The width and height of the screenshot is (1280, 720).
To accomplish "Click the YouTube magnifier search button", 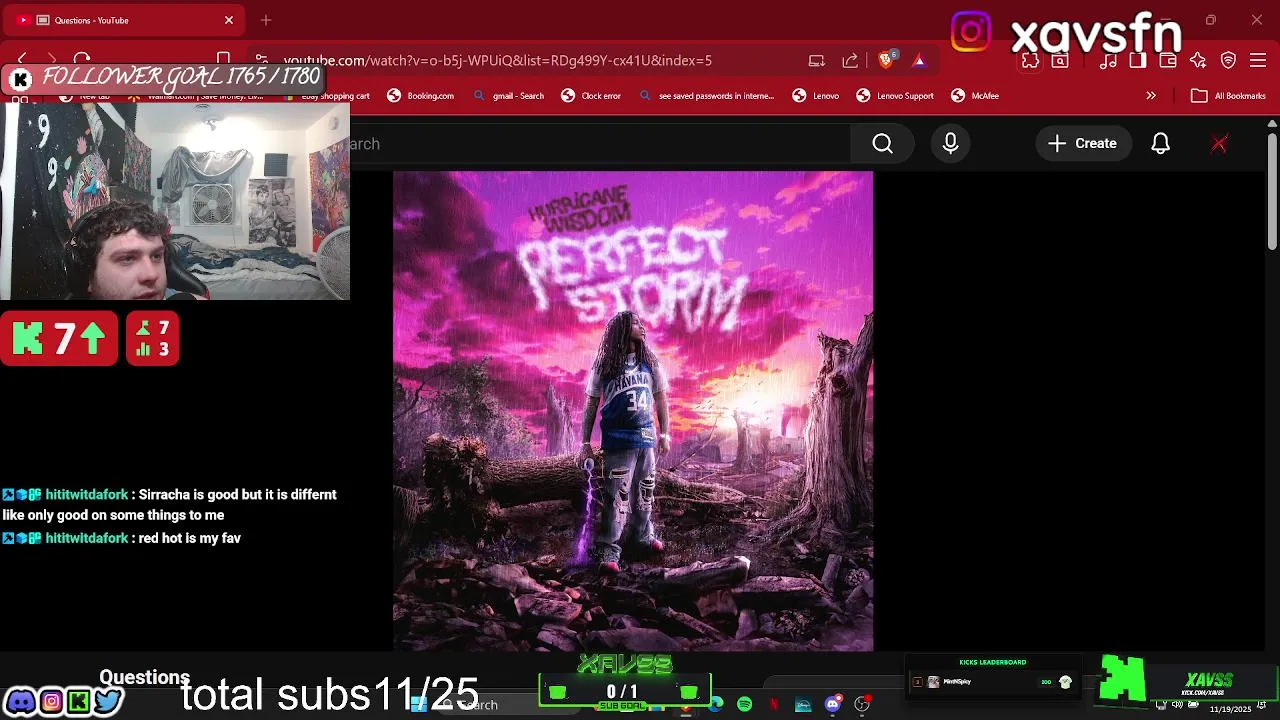I will point(883,144).
